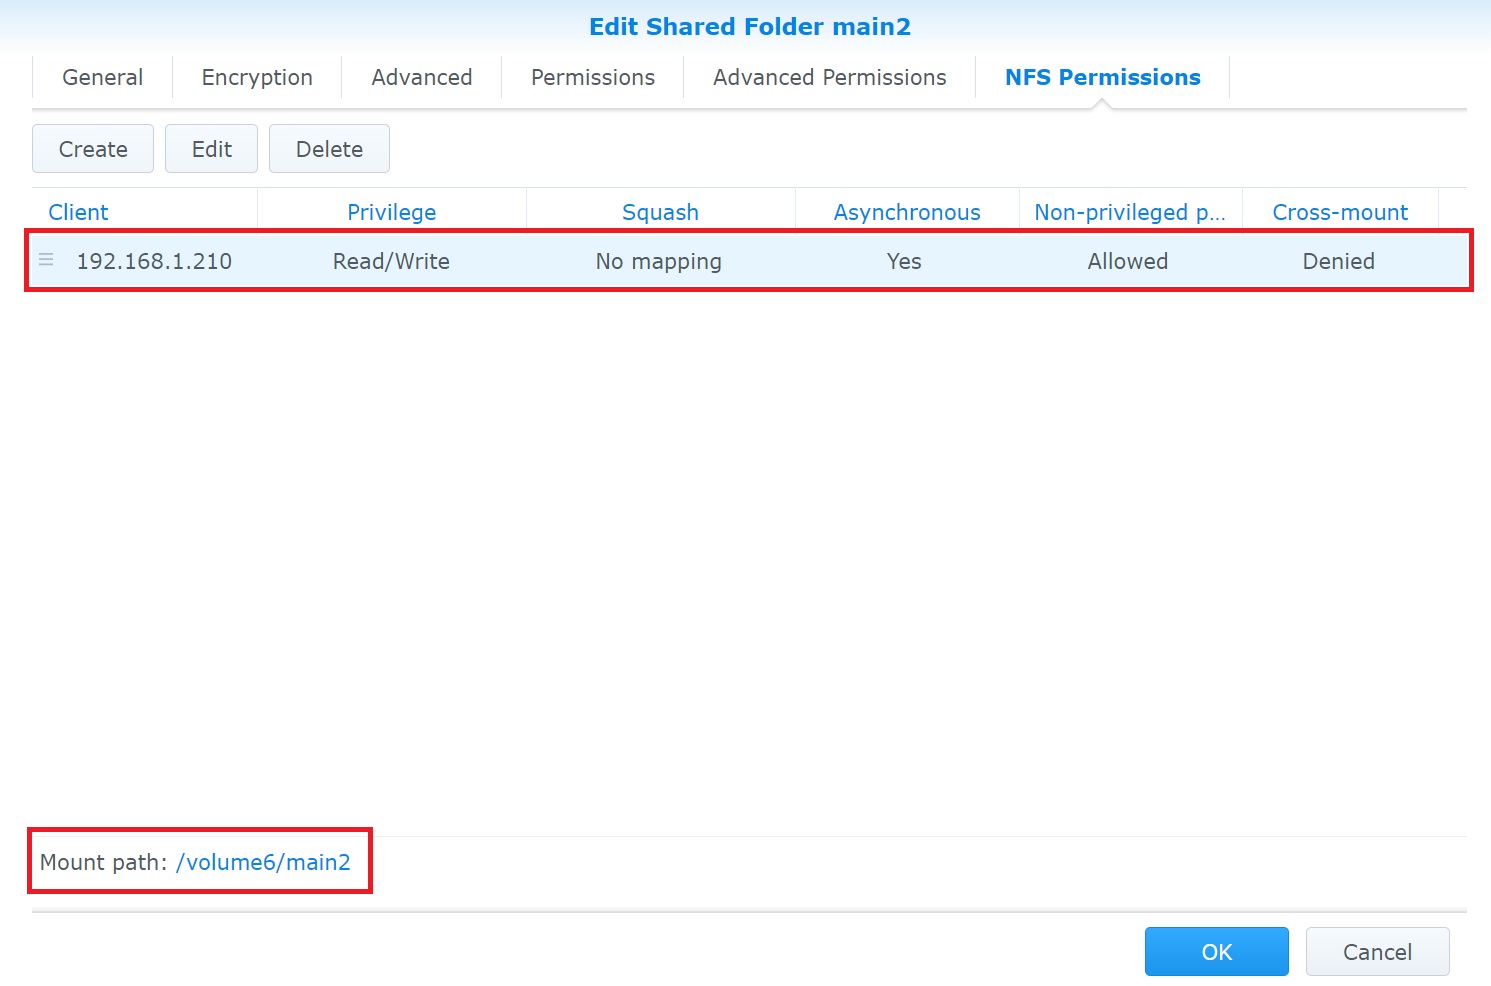Cancel the Edit Shared Folder dialog
The height and width of the screenshot is (986, 1491).
(1377, 951)
